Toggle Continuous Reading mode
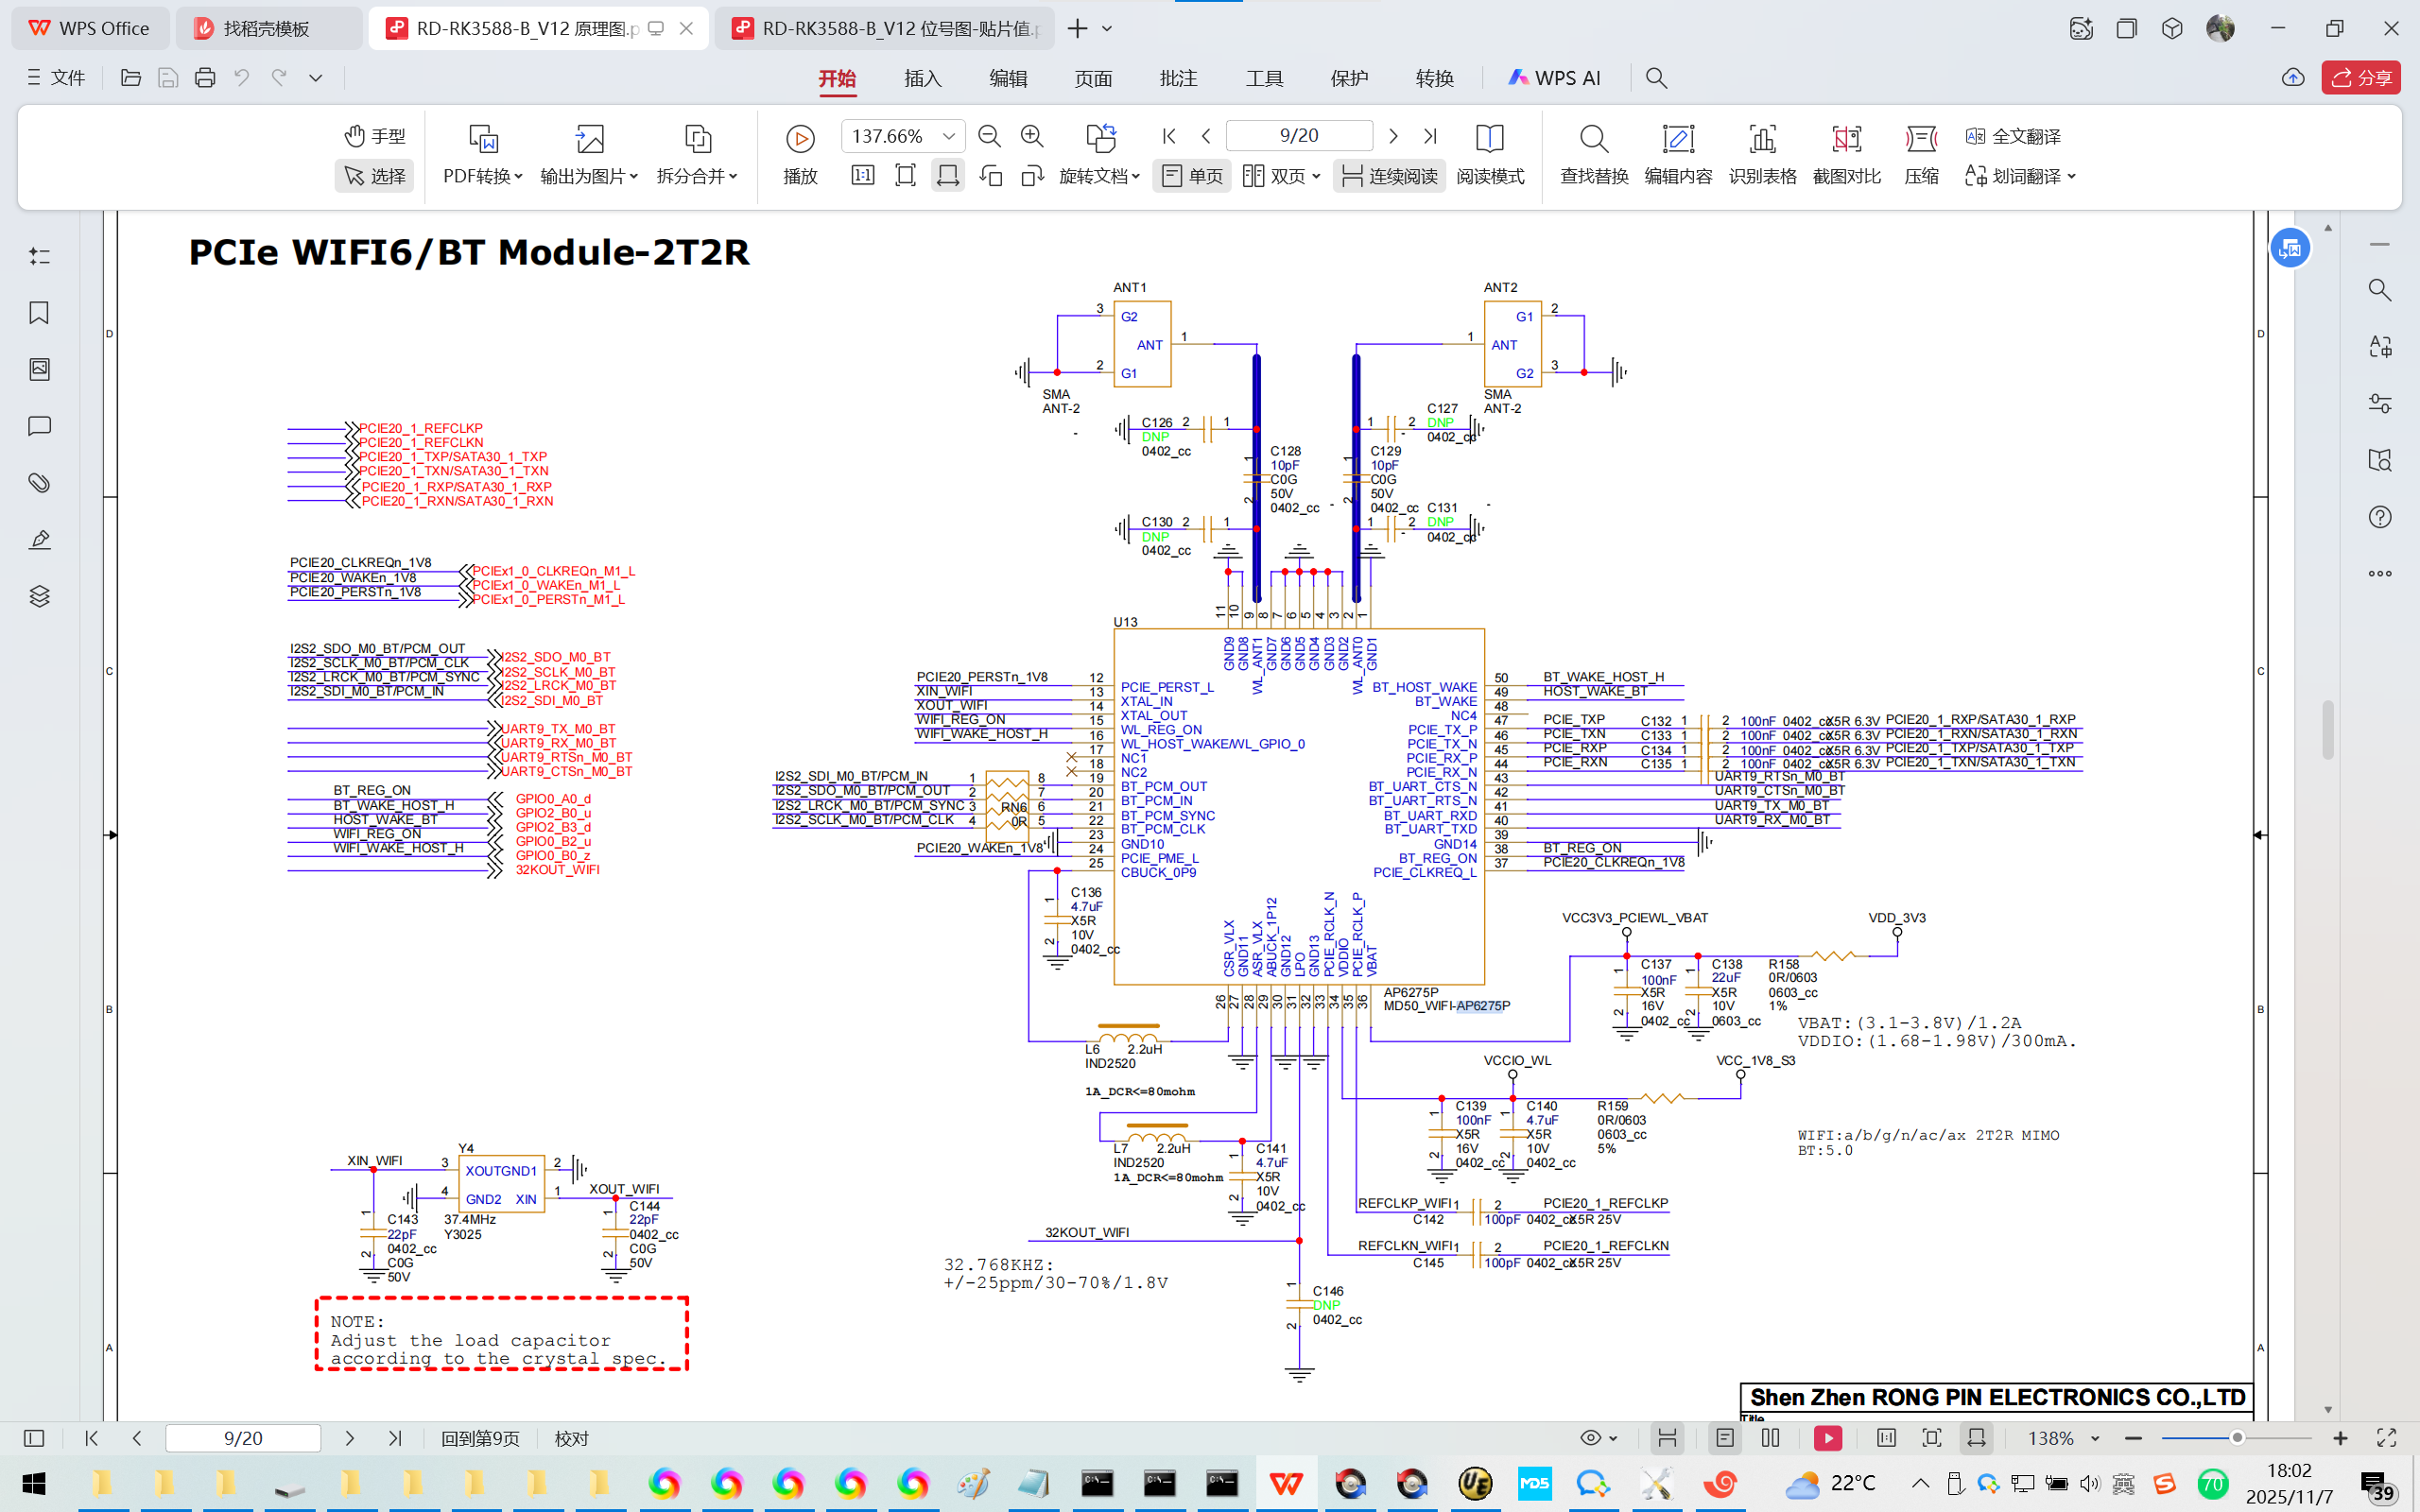 [1388, 176]
